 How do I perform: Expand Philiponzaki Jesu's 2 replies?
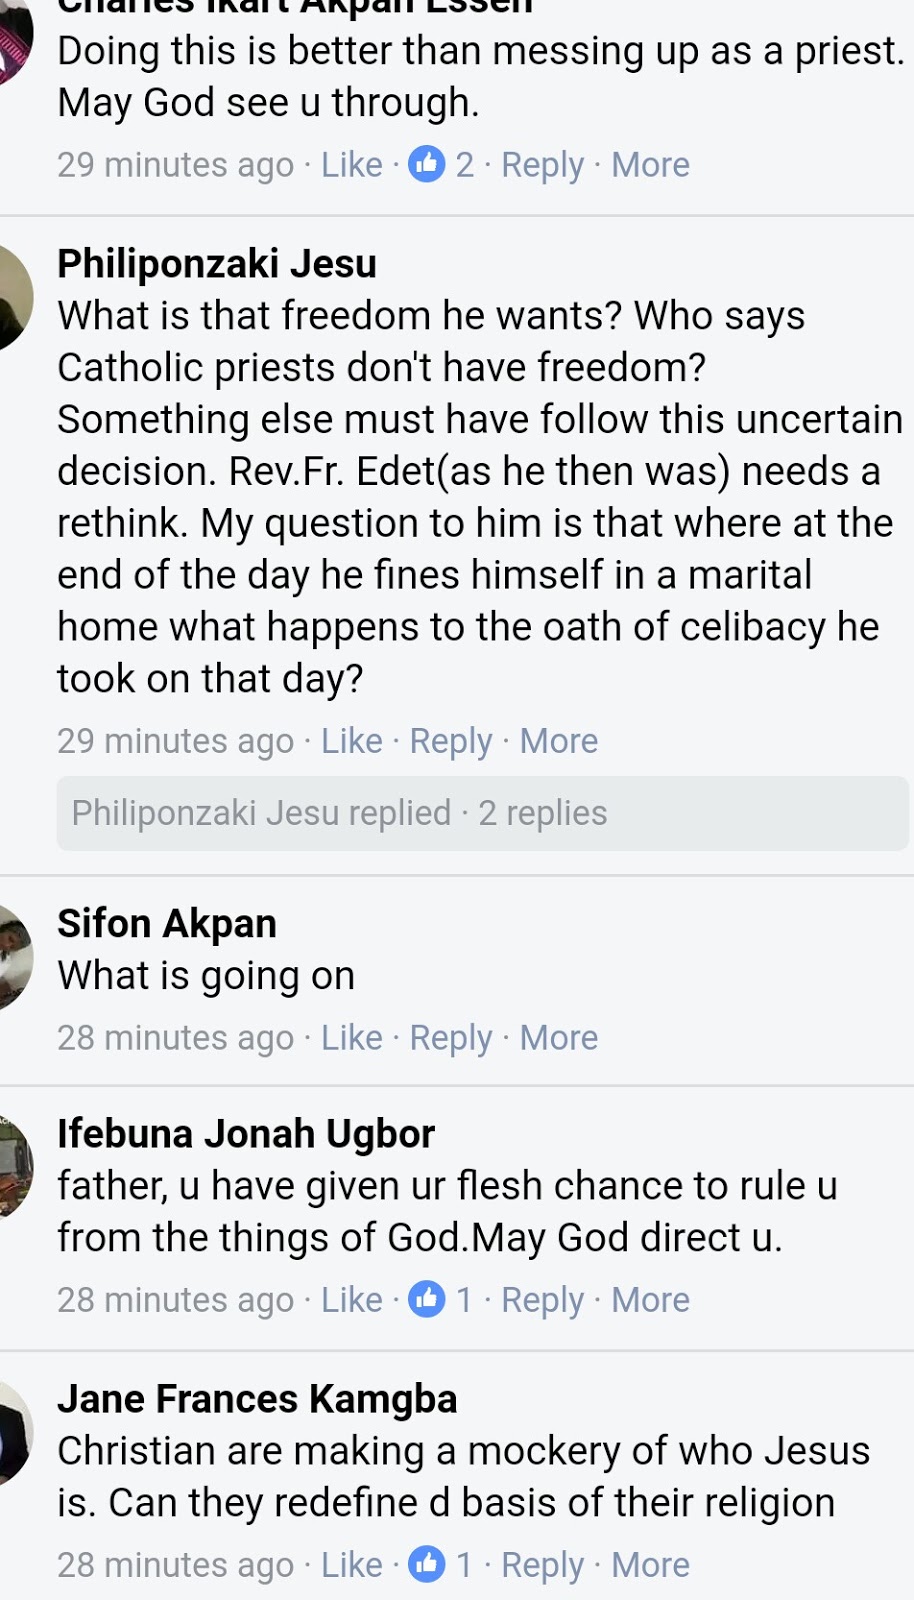point(482,813)
